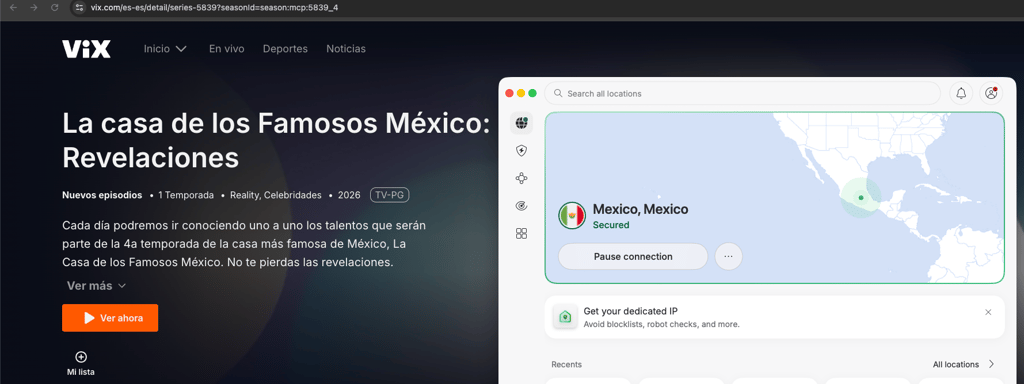Open the Deportes section
The height and width of the screenshot is (384, 1024).
[285, 49]
